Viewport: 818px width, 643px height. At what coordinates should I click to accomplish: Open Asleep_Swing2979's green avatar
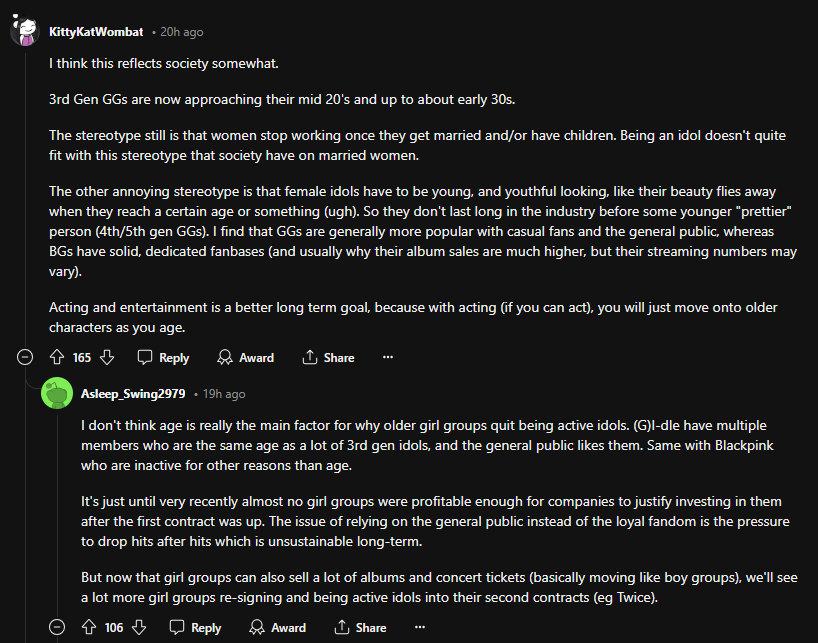point(57,393)
